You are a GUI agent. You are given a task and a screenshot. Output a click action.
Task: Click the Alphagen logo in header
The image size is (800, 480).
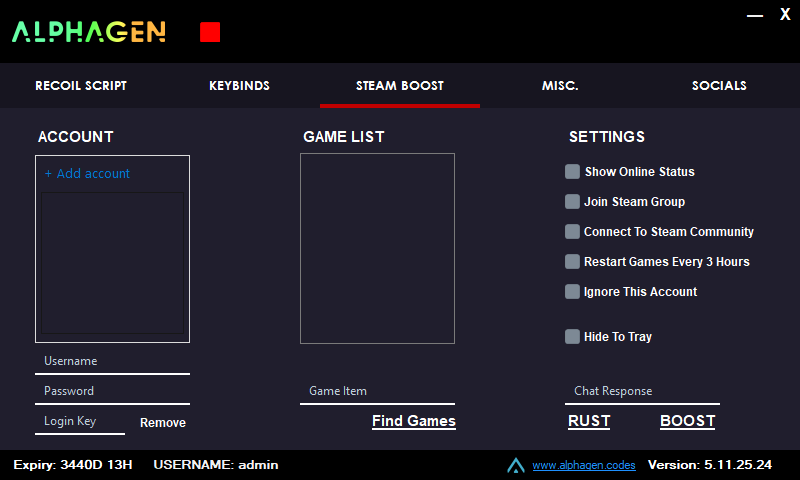pyautogui.click(x=89, y=32)
